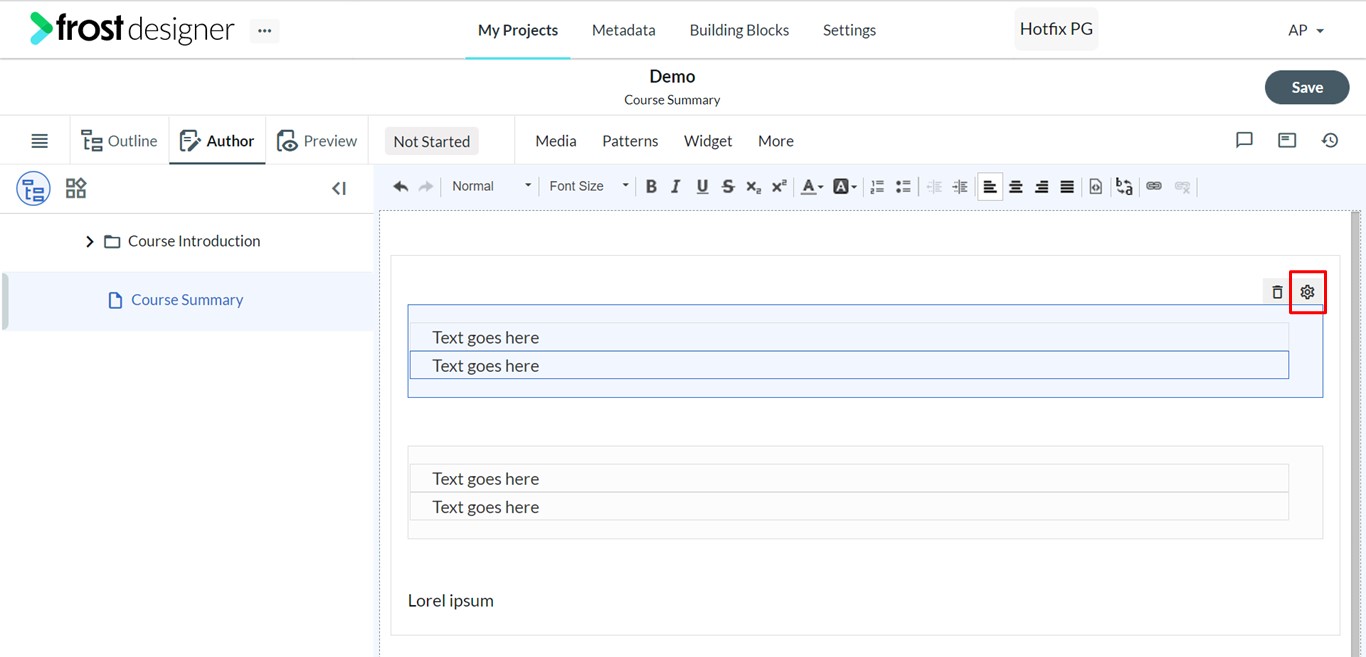Viewport: 1366px width, 657px height.
Task: Align text to the right
Action: coord(1042,186)
